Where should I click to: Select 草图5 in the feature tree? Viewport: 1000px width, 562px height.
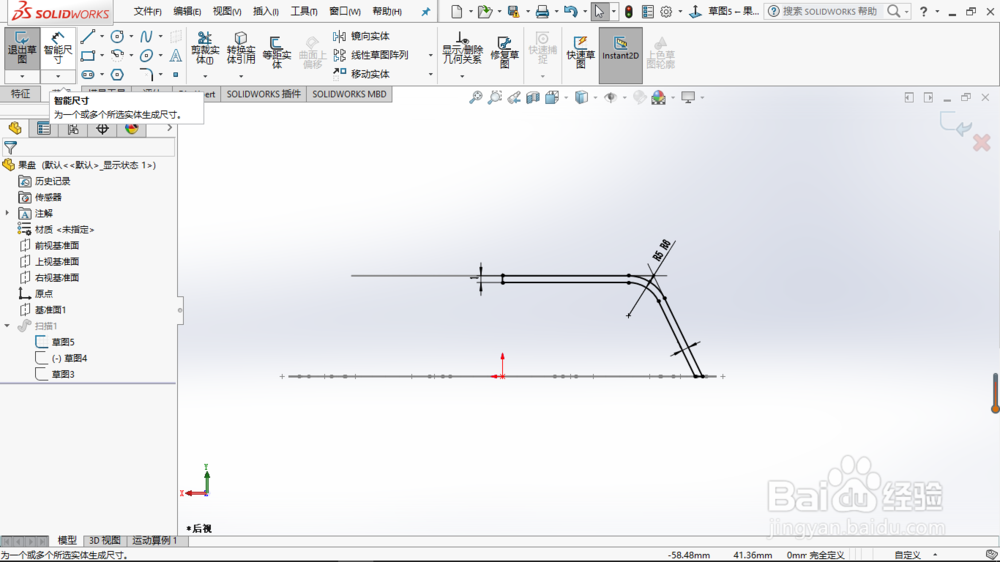point(62,342)
